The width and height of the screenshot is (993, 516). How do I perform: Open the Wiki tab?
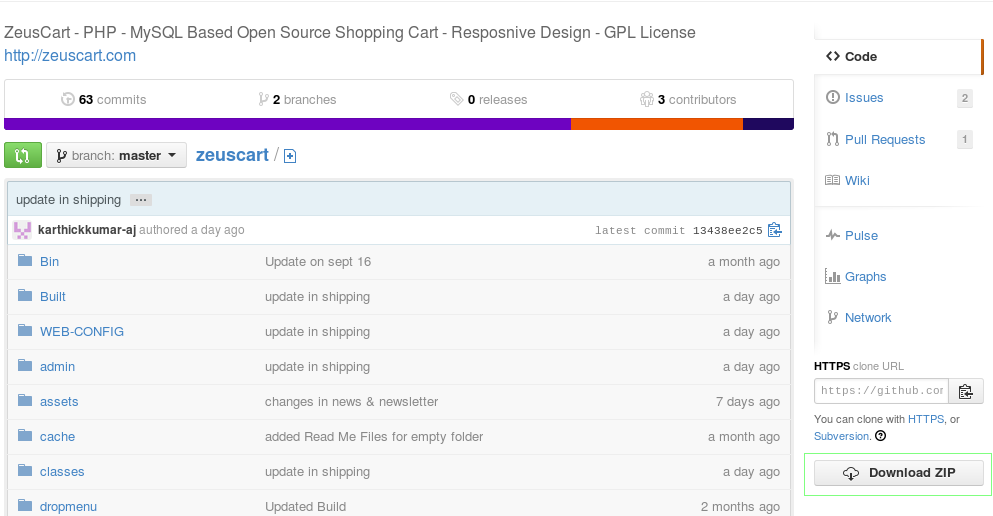click(x=857, y=180)
